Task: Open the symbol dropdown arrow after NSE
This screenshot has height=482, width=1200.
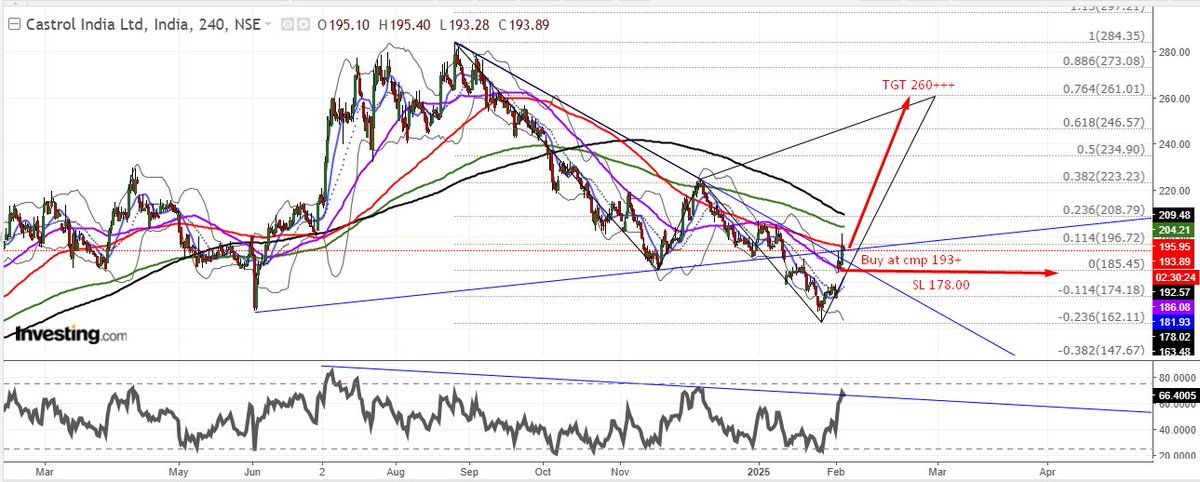Action: [268, 26]
